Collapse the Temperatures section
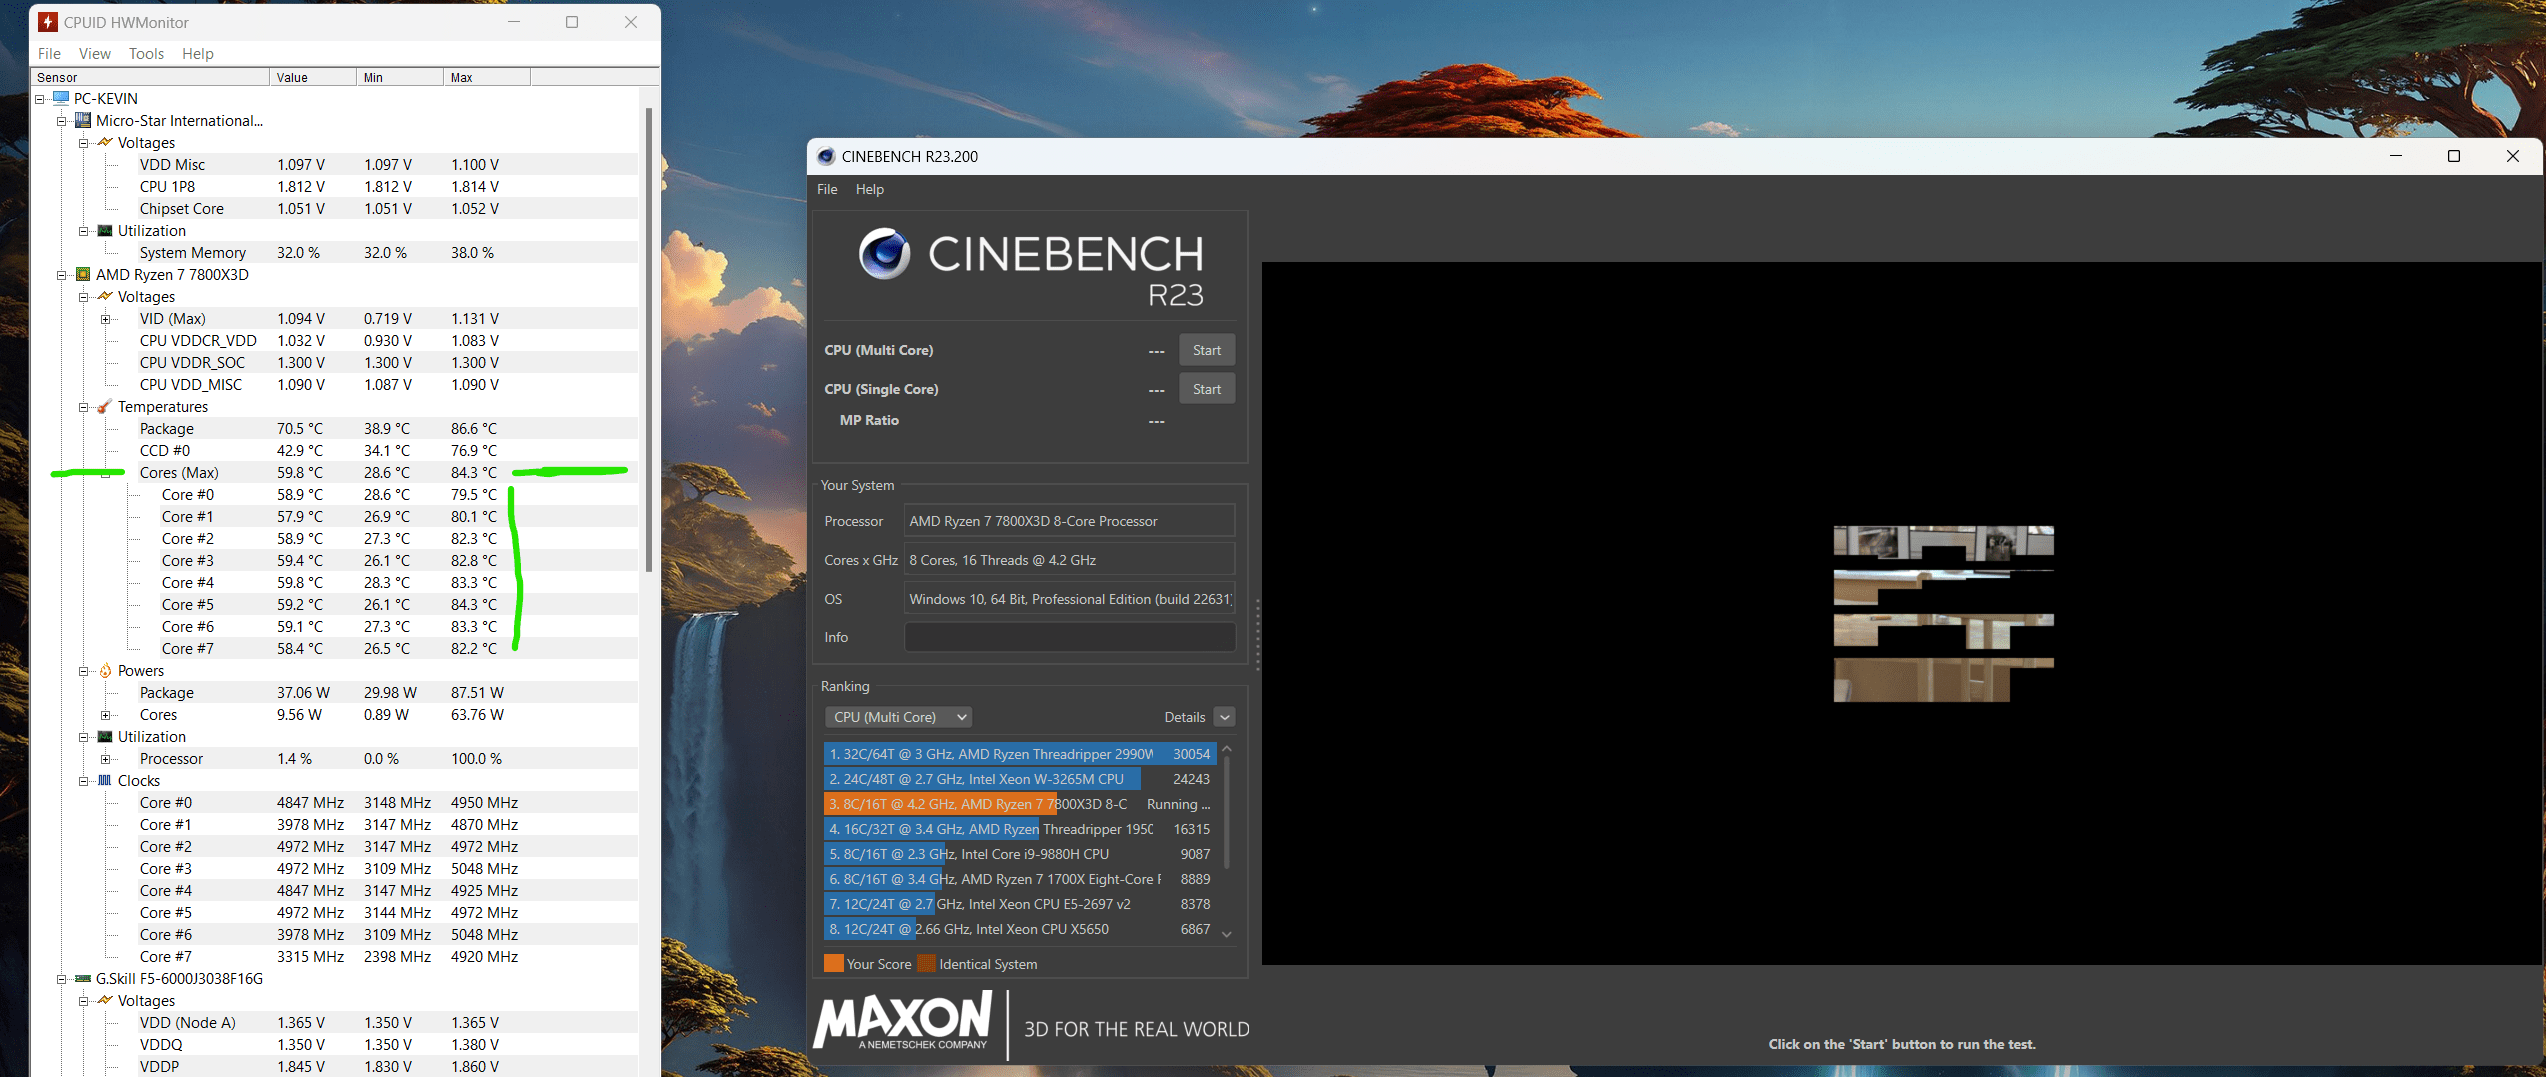Viewport: 2546px width, 1077px height. 84,407
